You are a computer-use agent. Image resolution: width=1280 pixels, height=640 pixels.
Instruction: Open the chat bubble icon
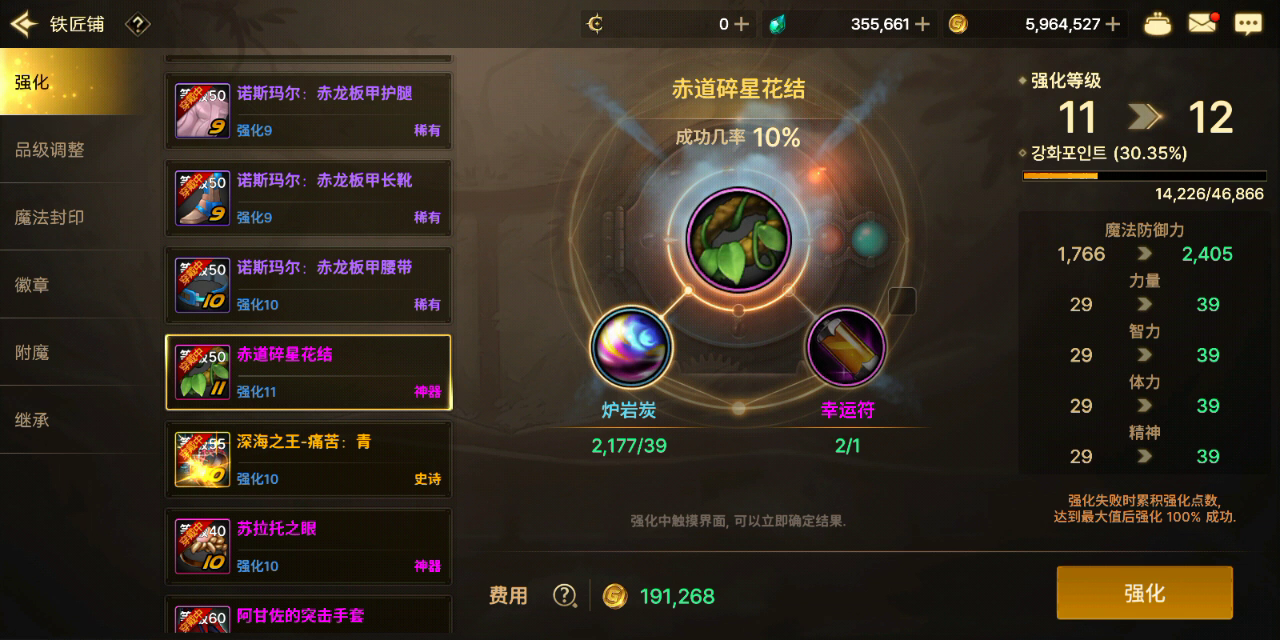click(1248, 24)
